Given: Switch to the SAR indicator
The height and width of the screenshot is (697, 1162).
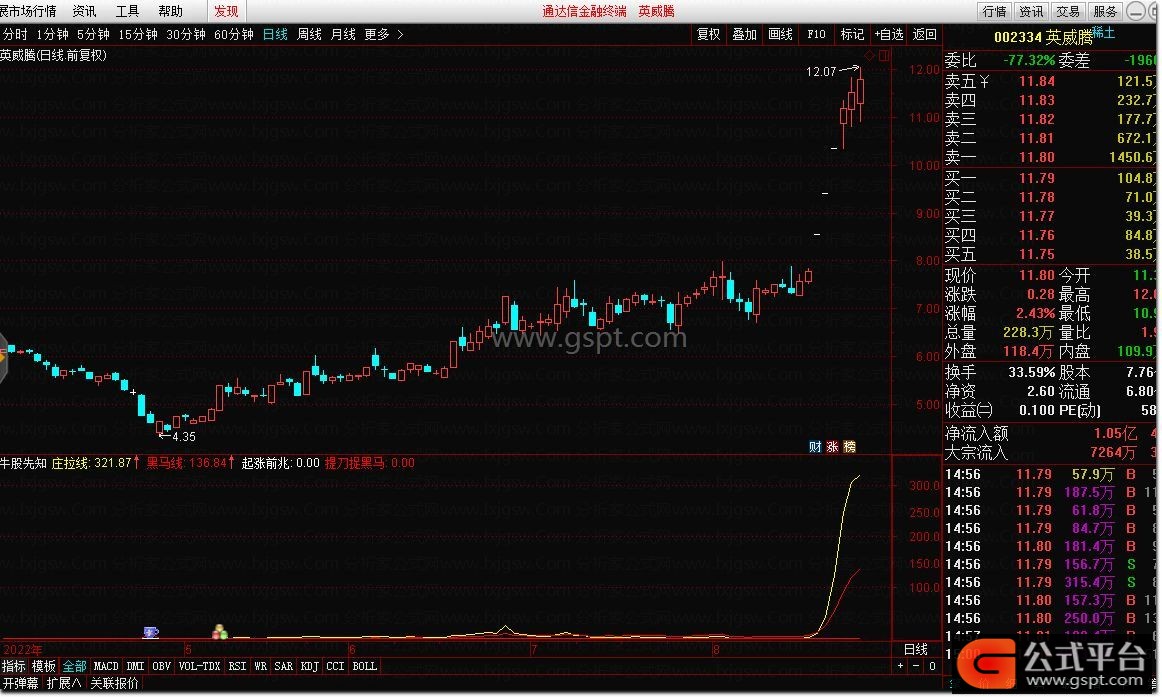Looking at the screenshot, I should point(284,666).
